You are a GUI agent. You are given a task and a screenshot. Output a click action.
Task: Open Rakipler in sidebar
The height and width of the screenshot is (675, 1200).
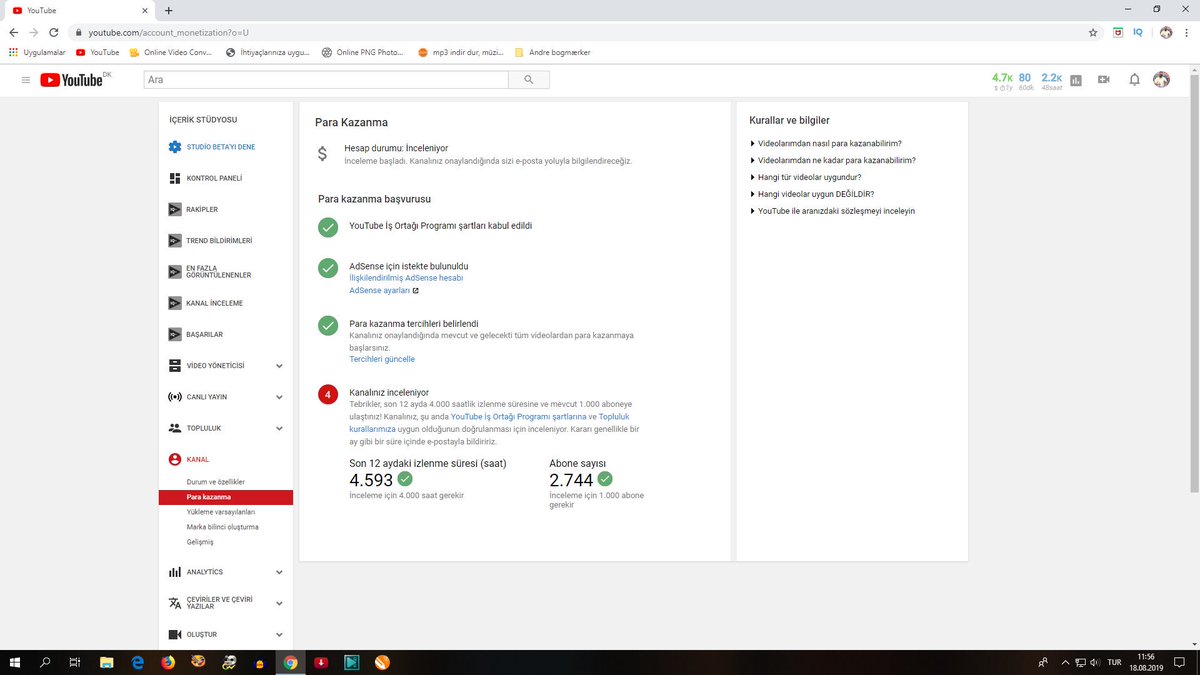click(194, 209)
